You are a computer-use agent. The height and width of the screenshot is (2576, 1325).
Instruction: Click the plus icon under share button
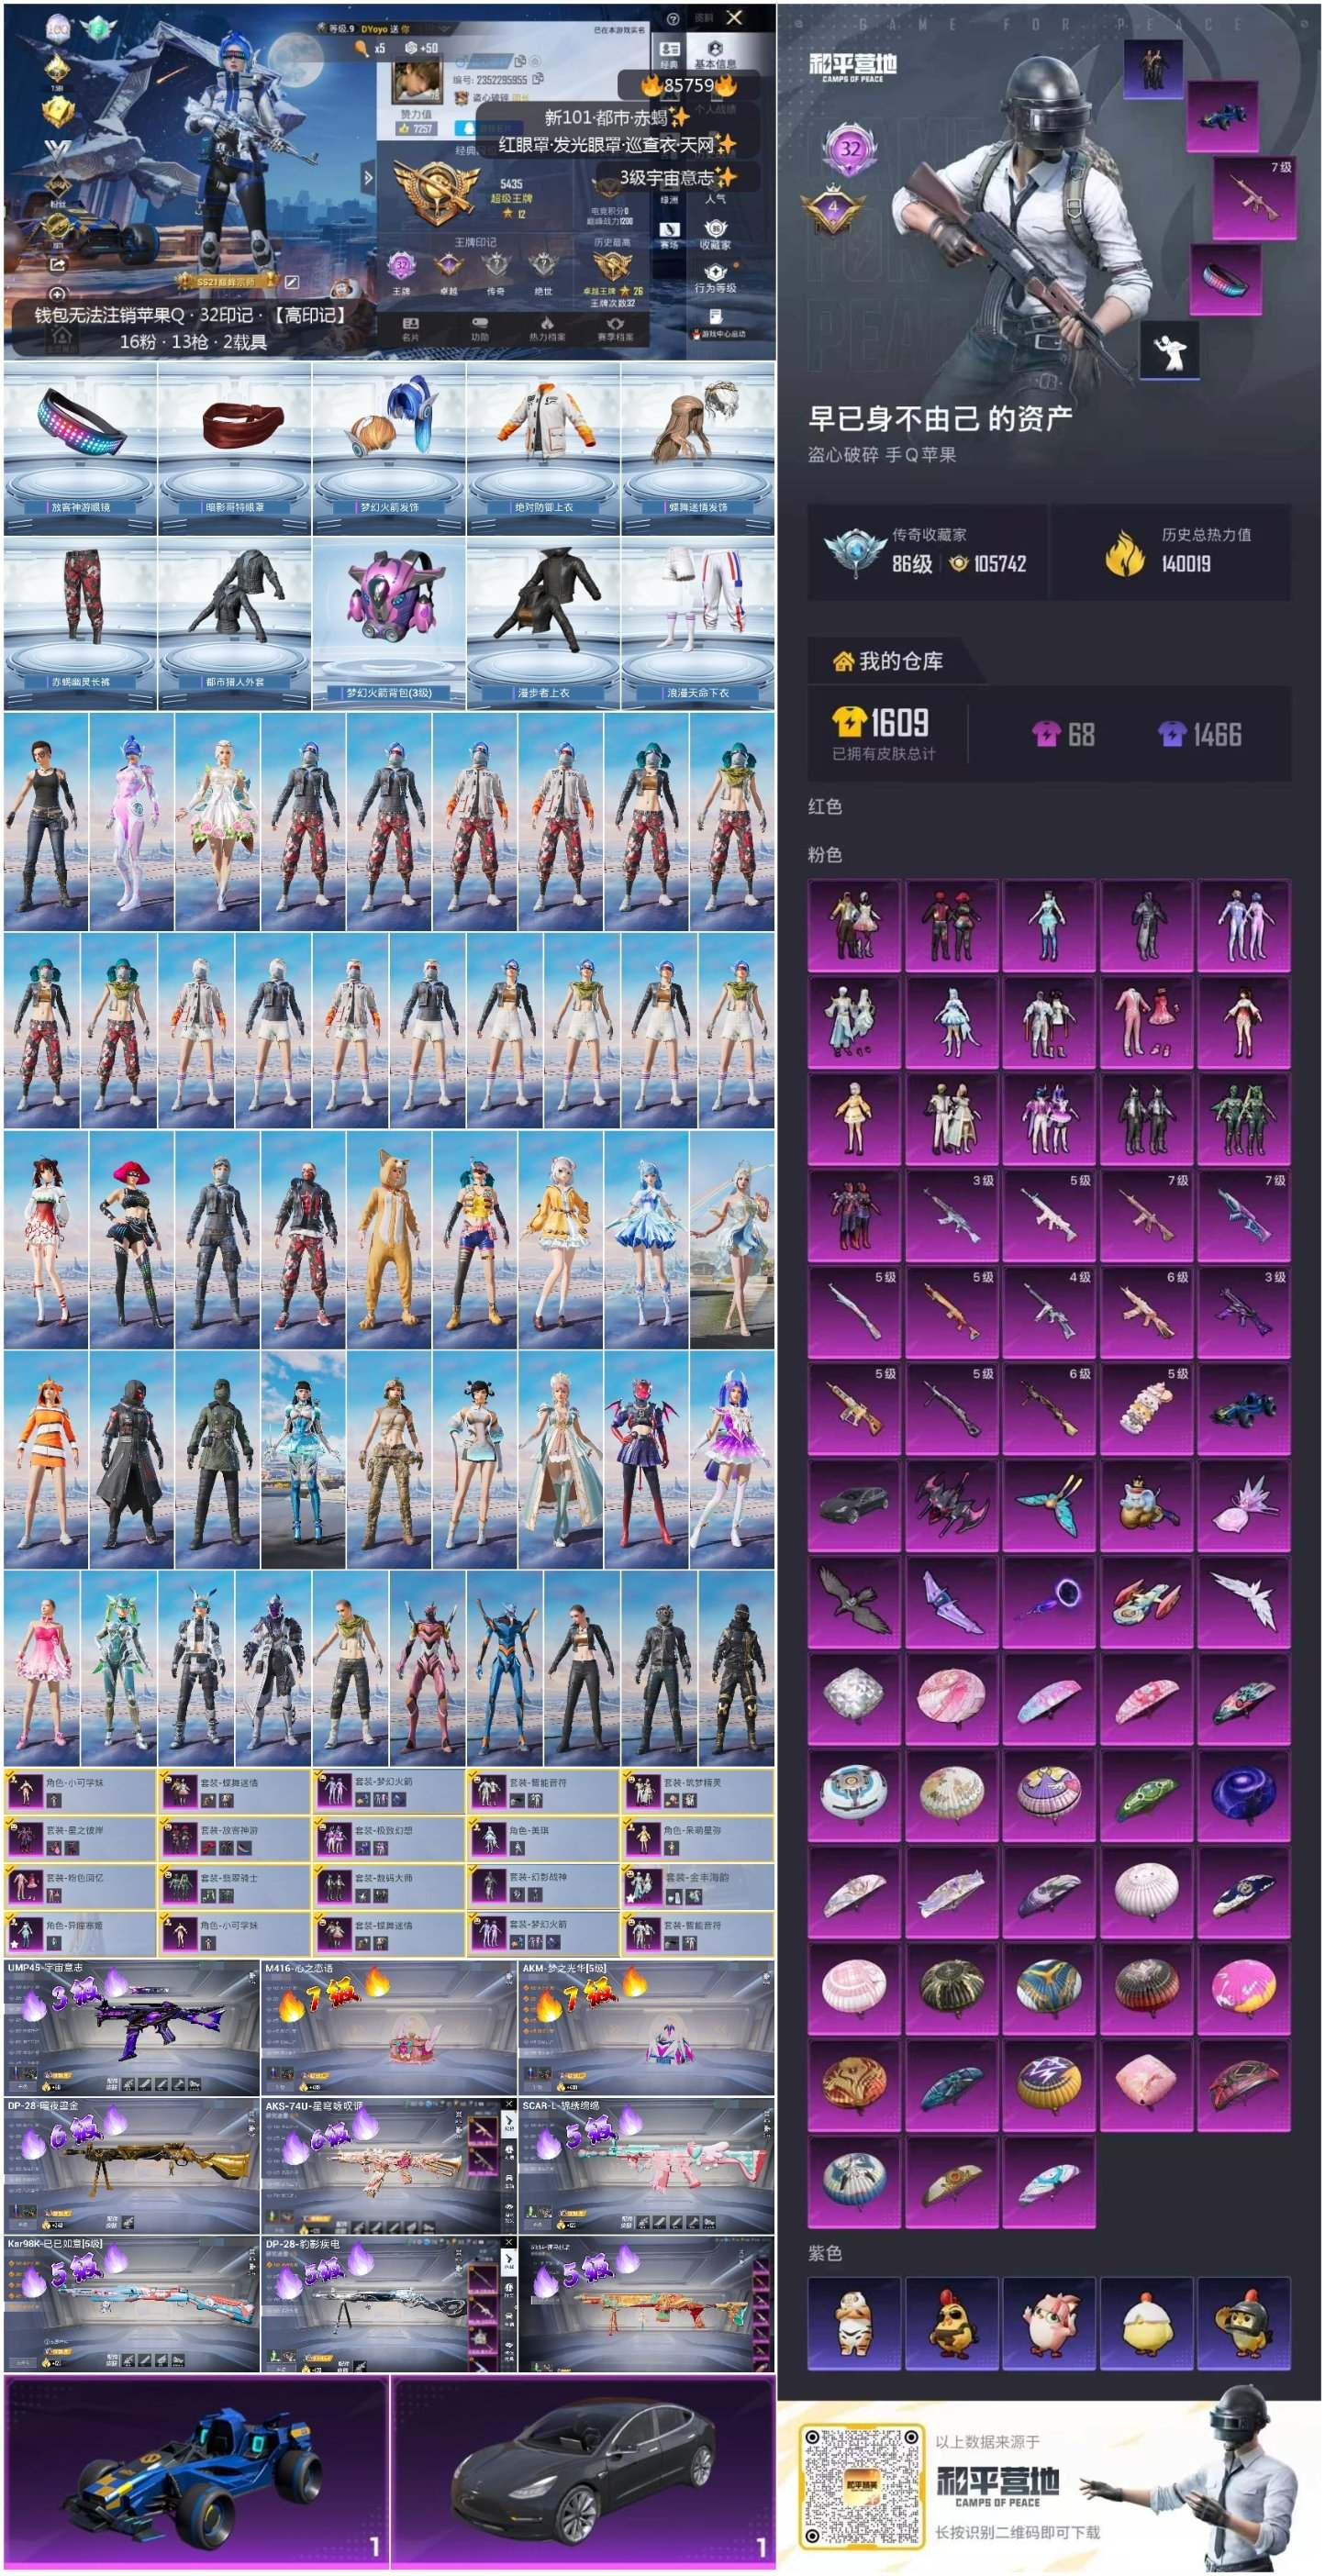tap(58, 295)
